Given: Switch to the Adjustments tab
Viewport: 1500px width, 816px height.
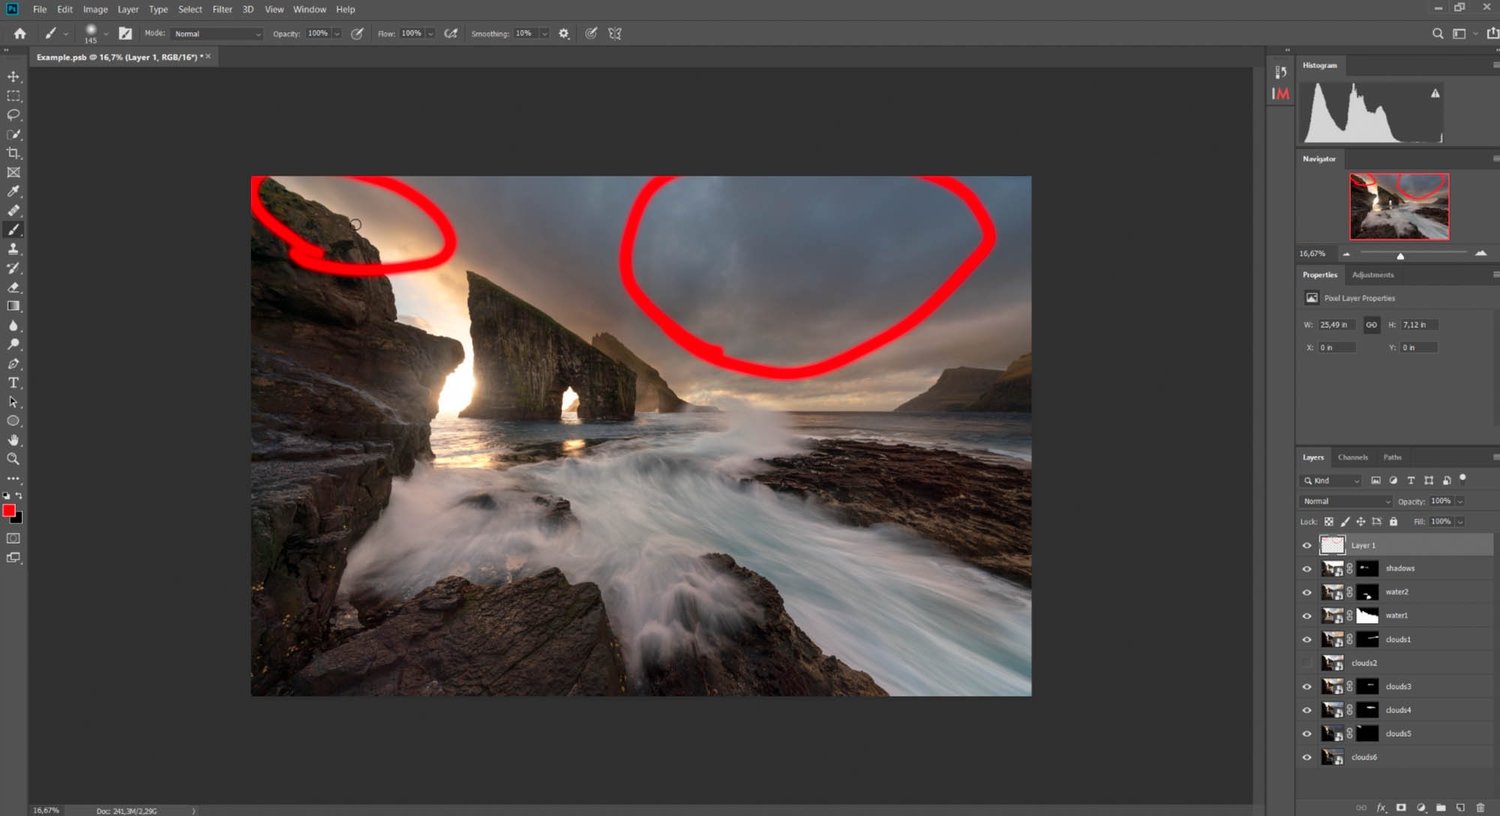Looking at the screenshot, I should (1373, 275).
